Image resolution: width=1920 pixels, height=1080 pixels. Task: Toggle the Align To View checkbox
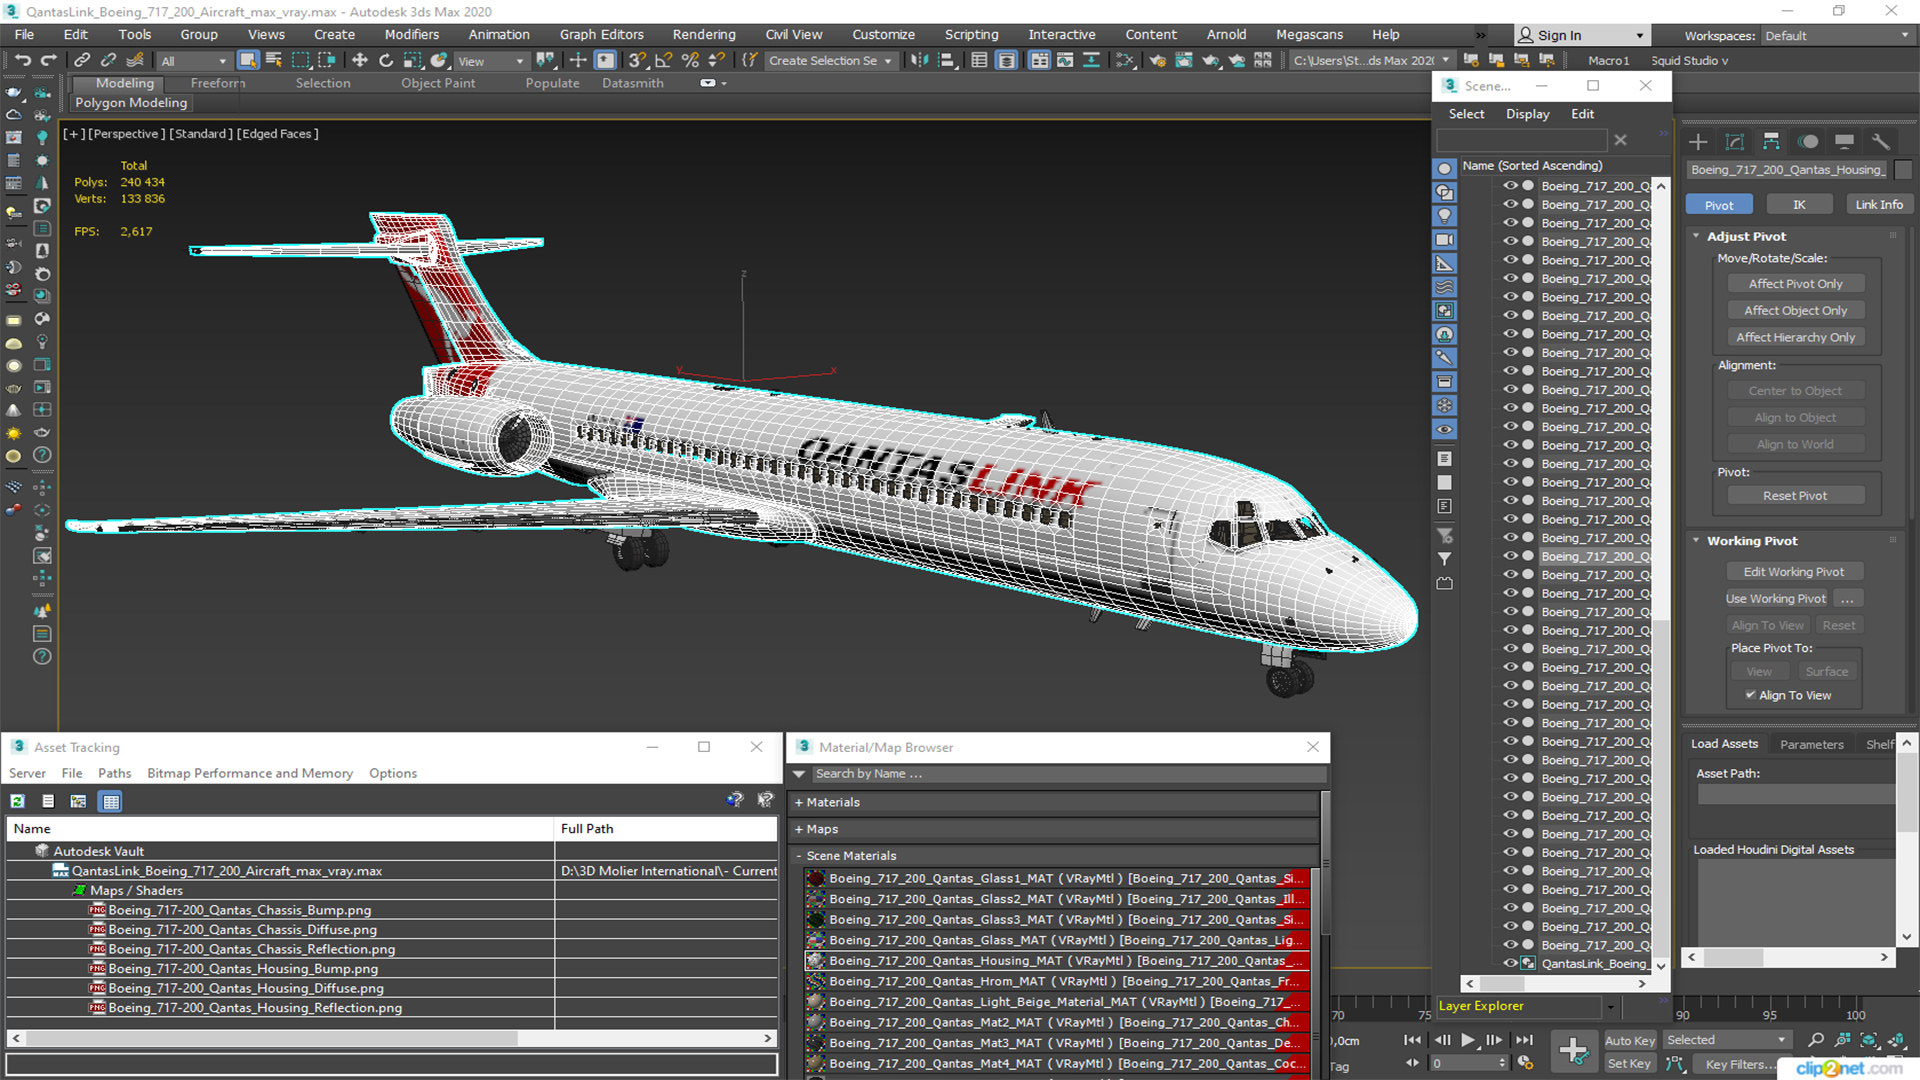[x=1750, y=695]
